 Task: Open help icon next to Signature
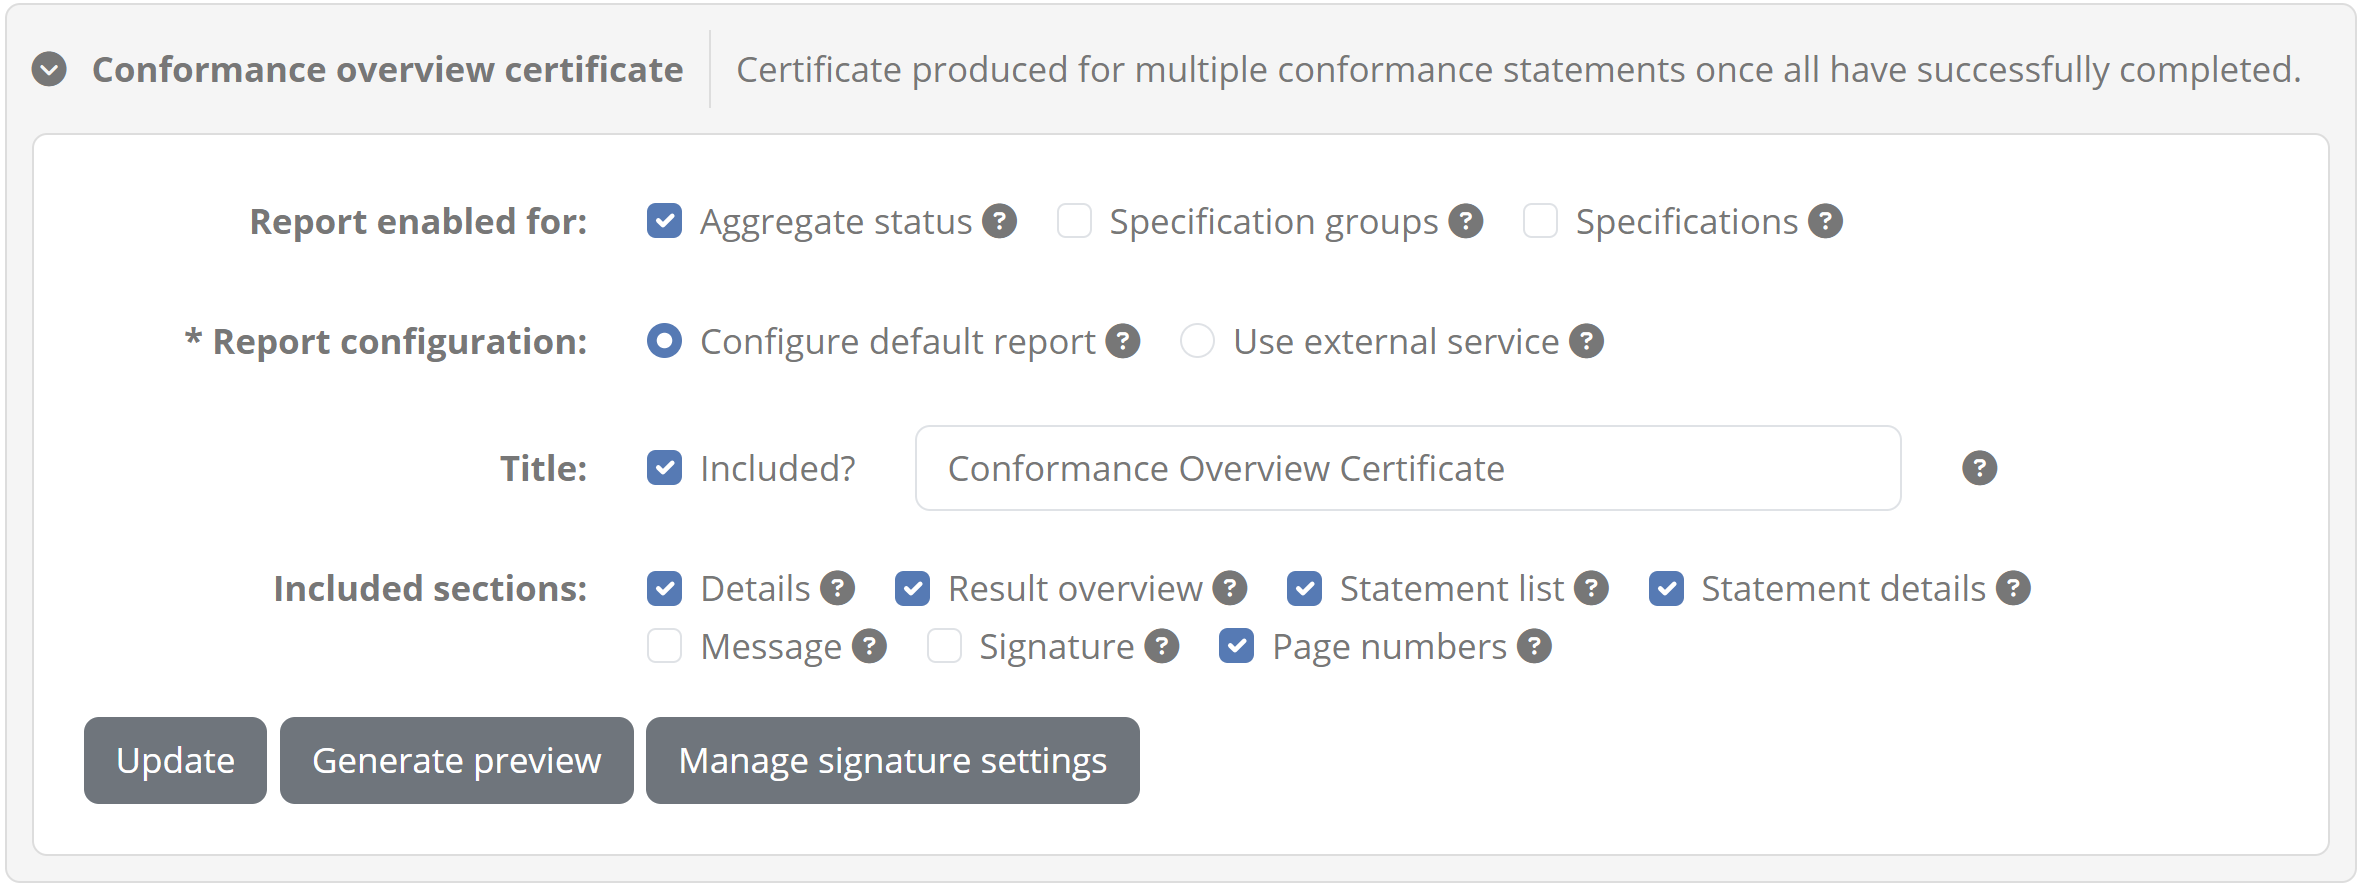pyautogui.click(x=1162, y=646)
